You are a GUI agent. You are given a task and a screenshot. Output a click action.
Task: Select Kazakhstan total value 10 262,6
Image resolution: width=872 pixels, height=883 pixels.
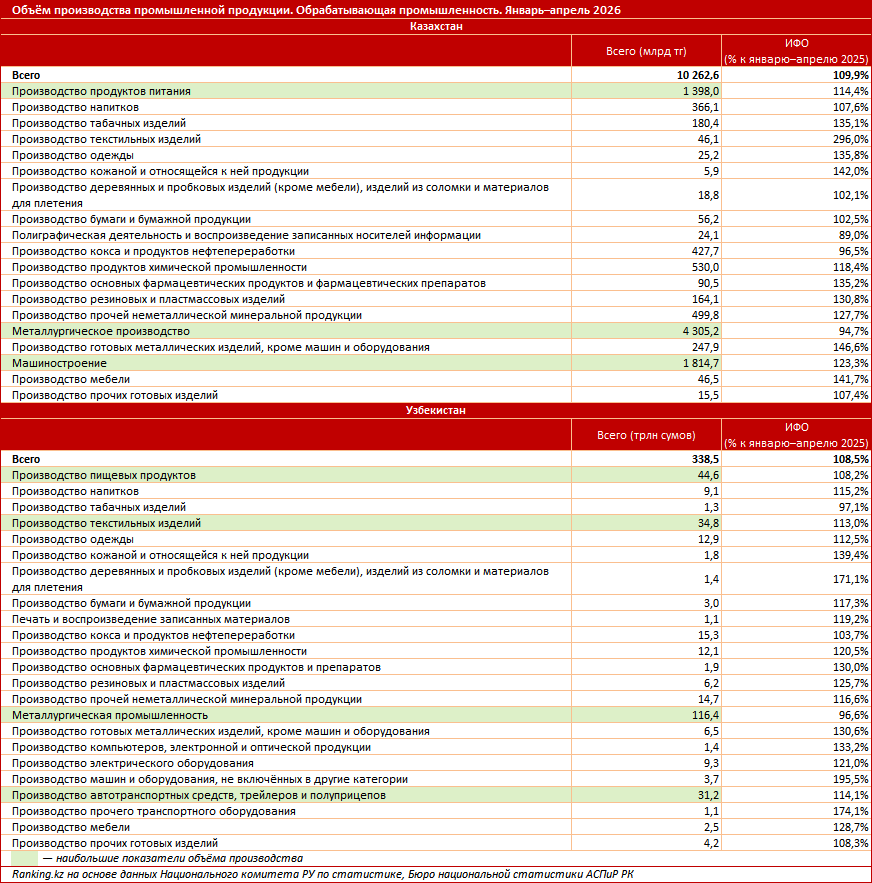tap(698, 75)
